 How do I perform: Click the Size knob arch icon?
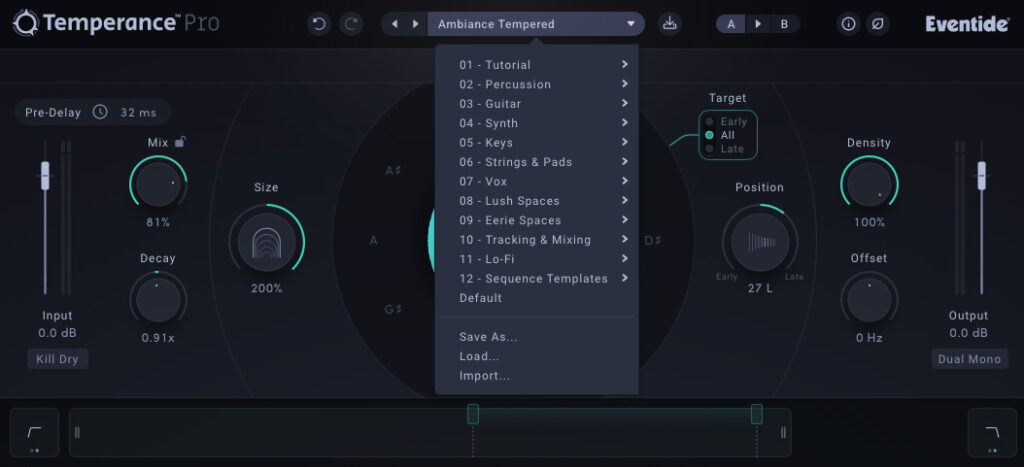266,242
